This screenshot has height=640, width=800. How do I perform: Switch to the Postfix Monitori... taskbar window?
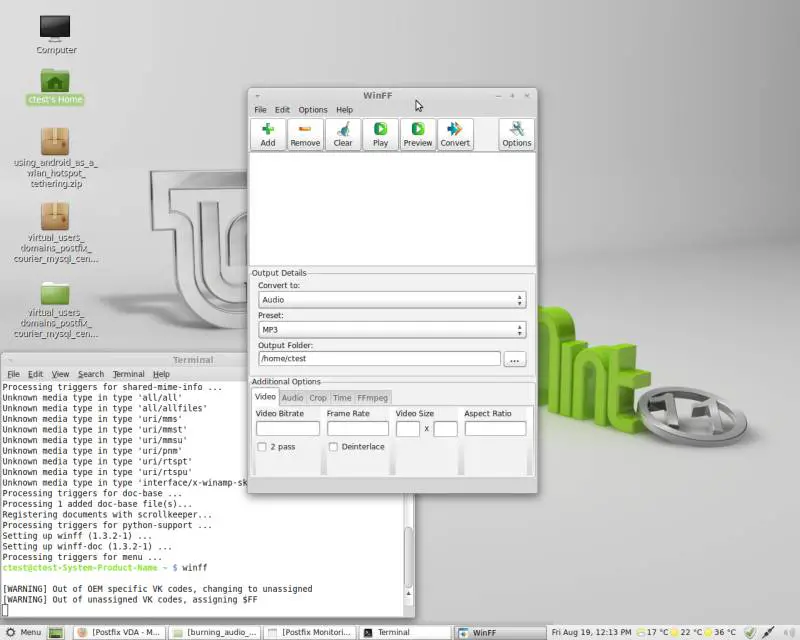[x=310, y=632]
